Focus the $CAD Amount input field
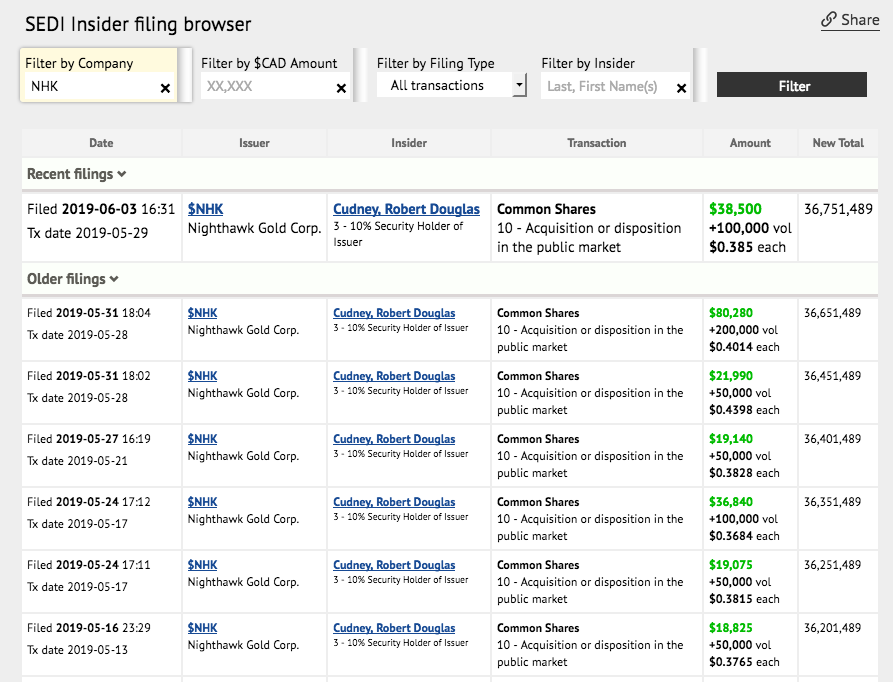The image size is (893, 682). 266,87
